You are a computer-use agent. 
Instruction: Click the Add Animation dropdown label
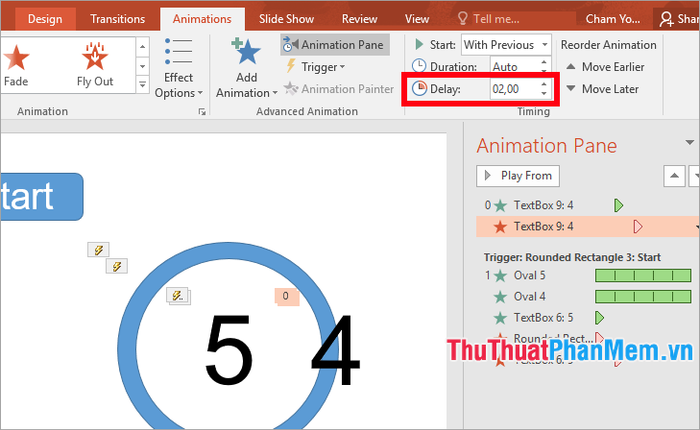(246, 85)
